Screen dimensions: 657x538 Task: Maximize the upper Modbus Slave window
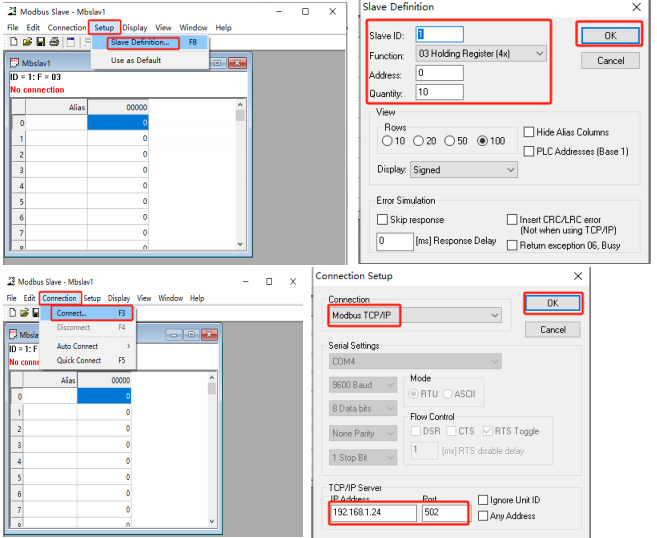tap(305, 12)
